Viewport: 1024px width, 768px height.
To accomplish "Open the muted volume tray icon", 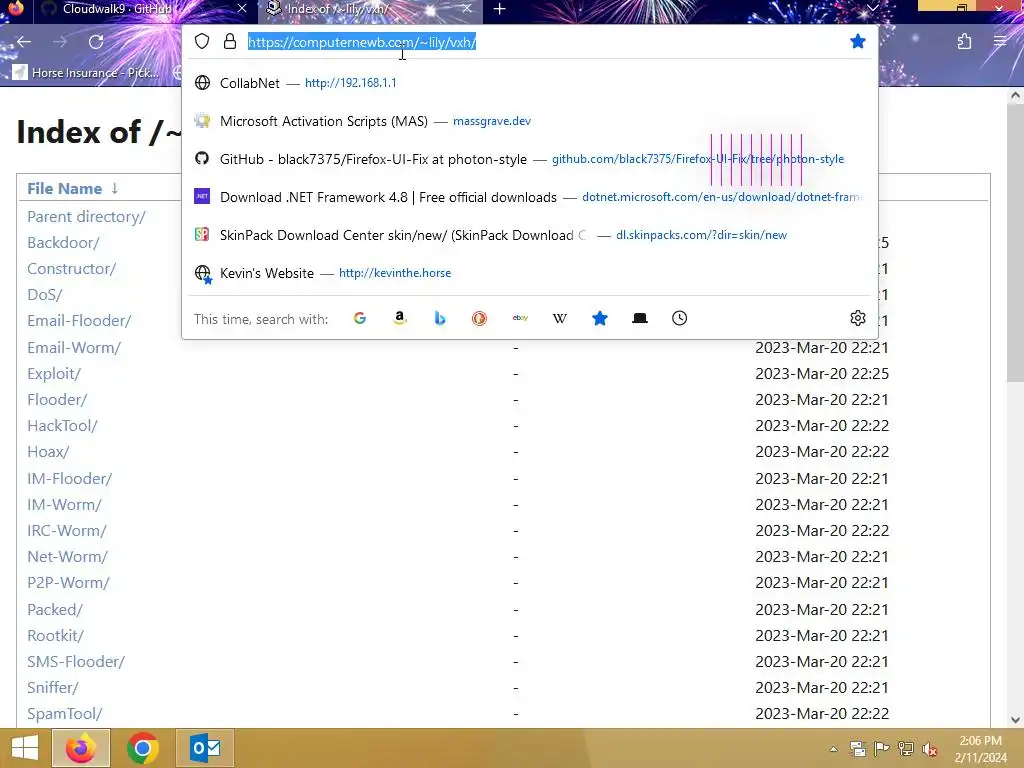I will (x=930, y=749).
